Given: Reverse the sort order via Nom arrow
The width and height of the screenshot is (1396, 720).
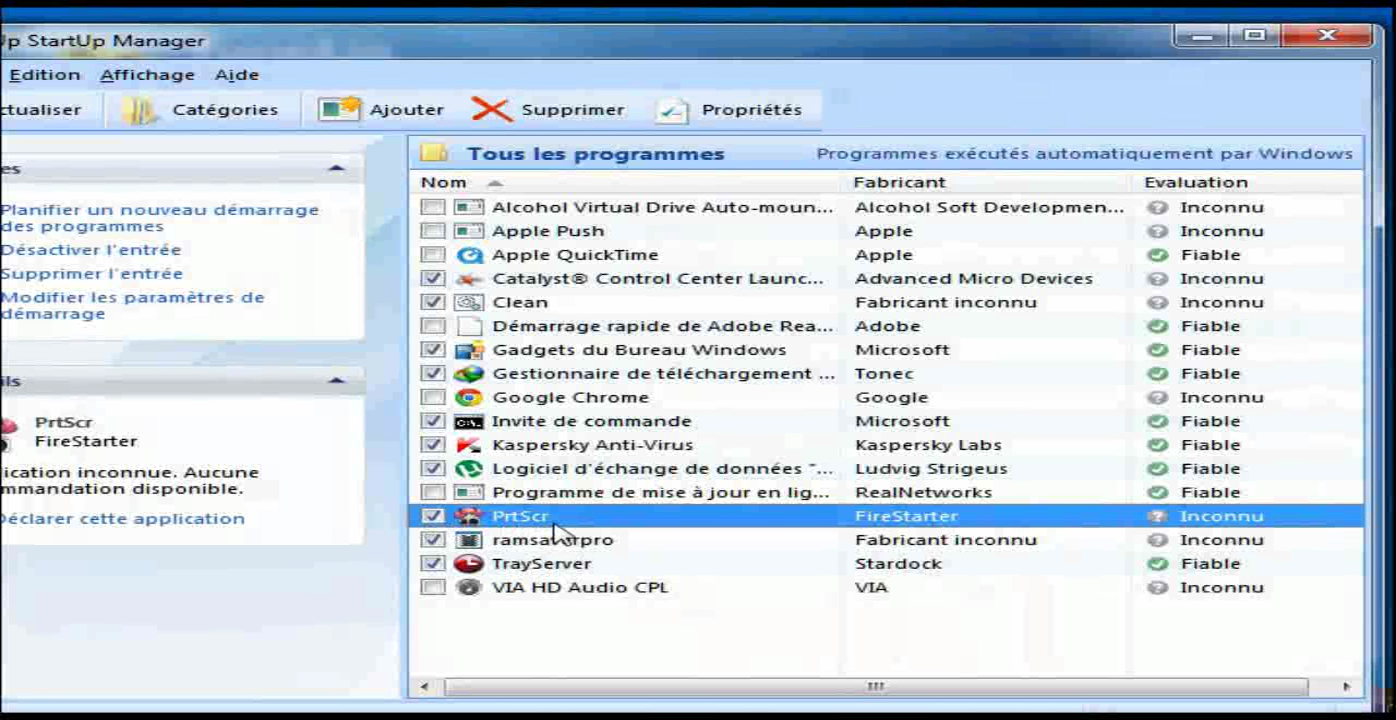Looking at the screenshot, I should click(x=494, y=183).
